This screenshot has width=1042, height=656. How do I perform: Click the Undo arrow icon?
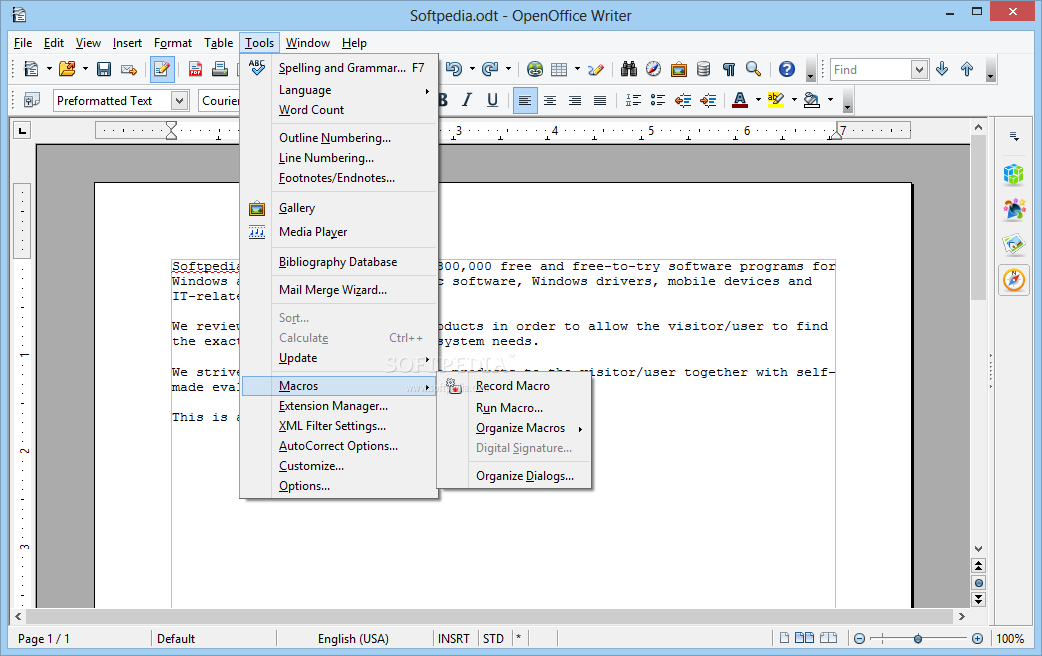coord(454,69)
